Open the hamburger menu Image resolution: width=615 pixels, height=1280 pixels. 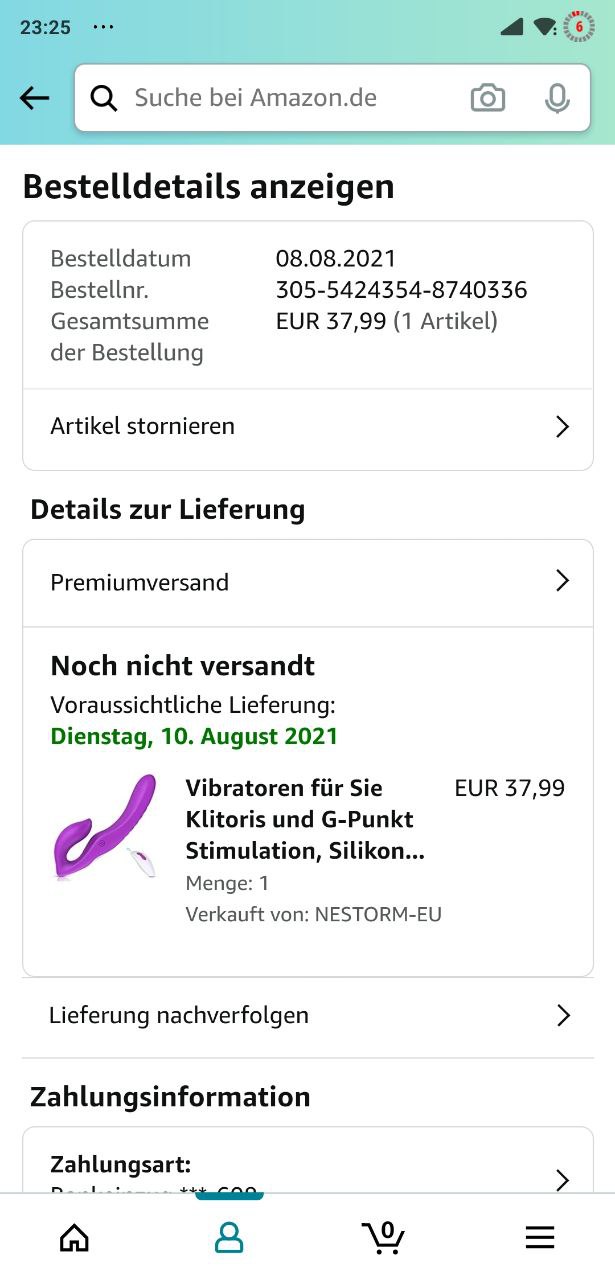(x=540, y=1238)
